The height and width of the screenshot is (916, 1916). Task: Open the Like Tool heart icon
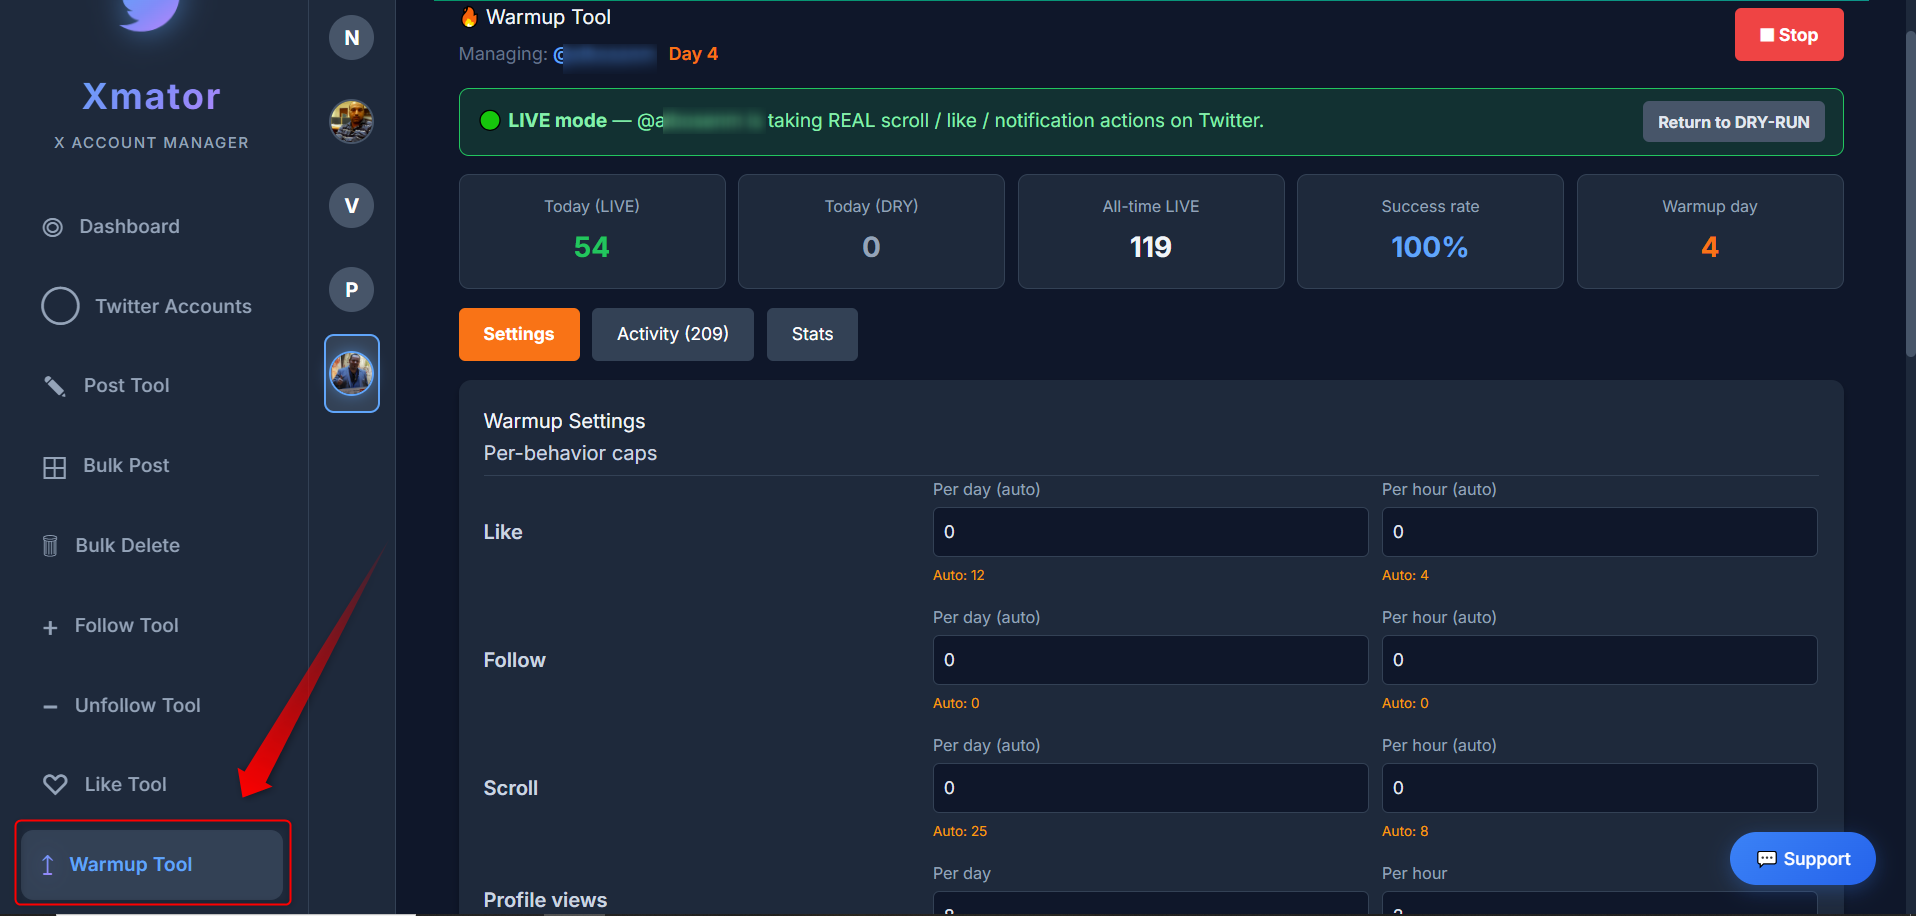point(55,785)
